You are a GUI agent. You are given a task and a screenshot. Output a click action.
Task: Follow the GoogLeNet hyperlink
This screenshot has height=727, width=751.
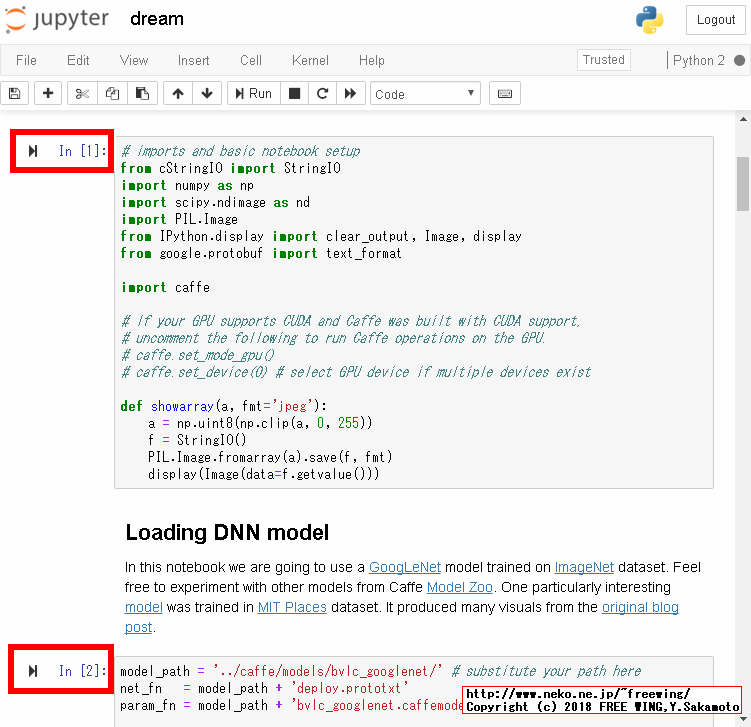[405, 567]
